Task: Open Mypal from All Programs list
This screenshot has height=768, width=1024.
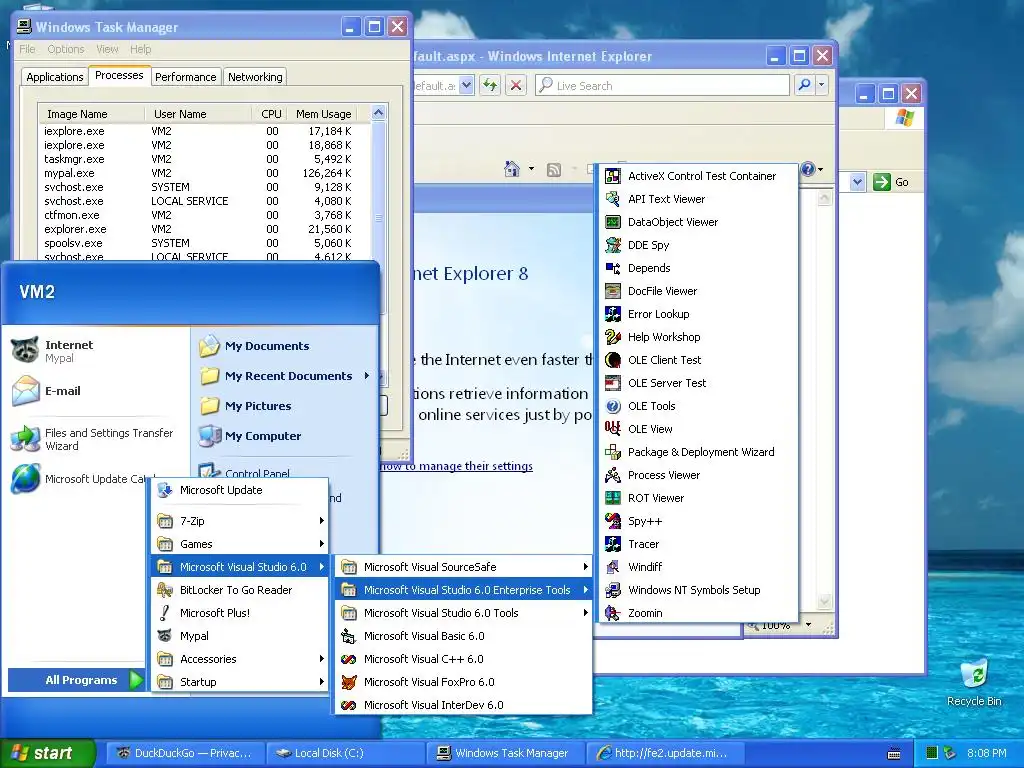Action: 240,636
